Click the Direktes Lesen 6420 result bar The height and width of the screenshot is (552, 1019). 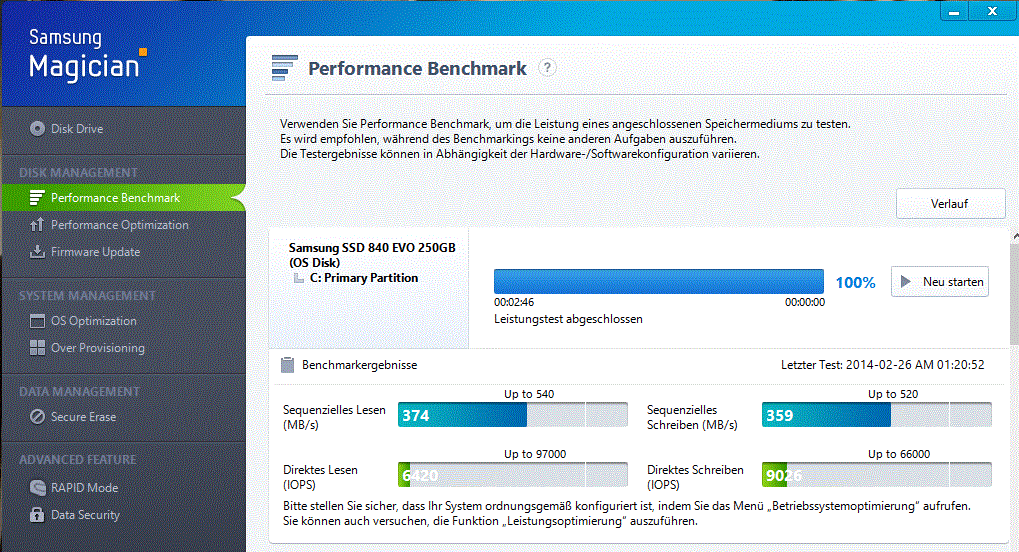click(513, 475)
